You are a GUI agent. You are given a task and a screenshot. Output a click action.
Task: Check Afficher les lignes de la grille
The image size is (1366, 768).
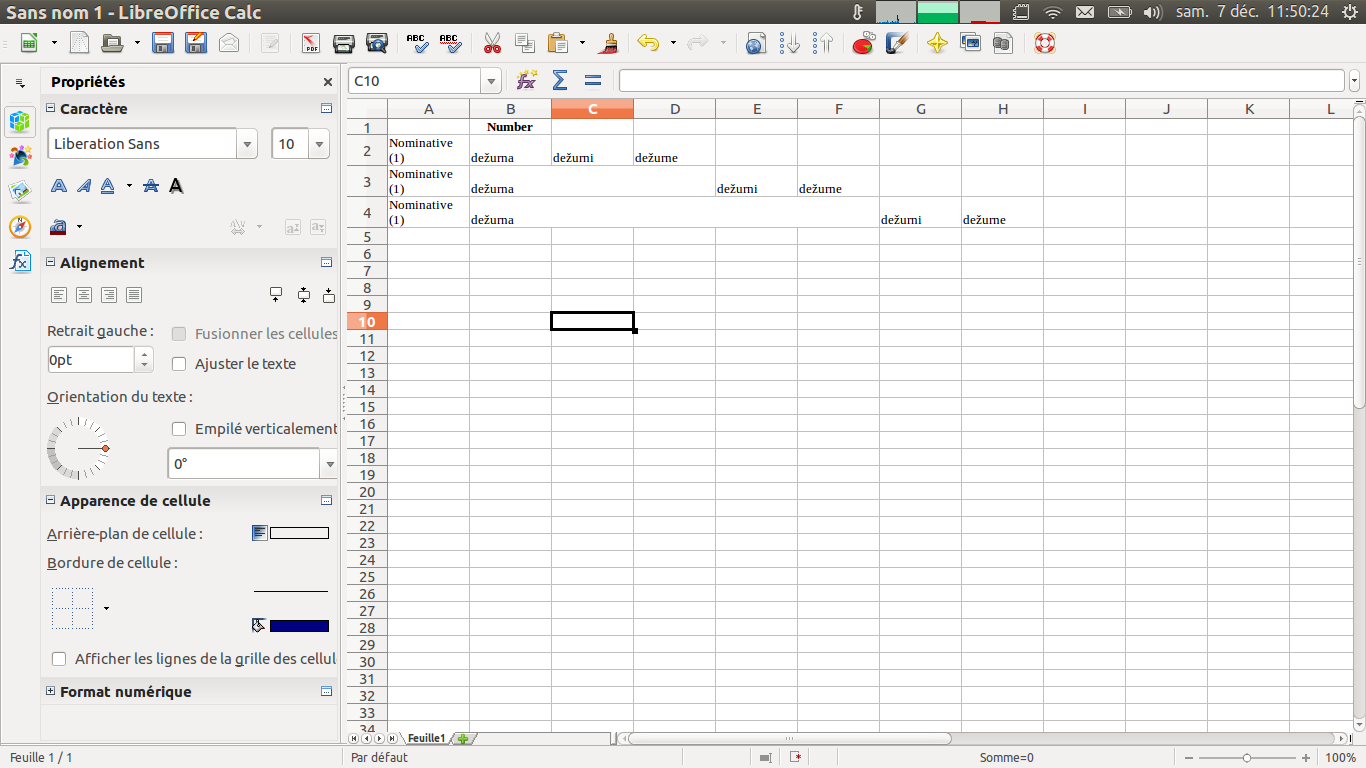click(x=59, y=659)
